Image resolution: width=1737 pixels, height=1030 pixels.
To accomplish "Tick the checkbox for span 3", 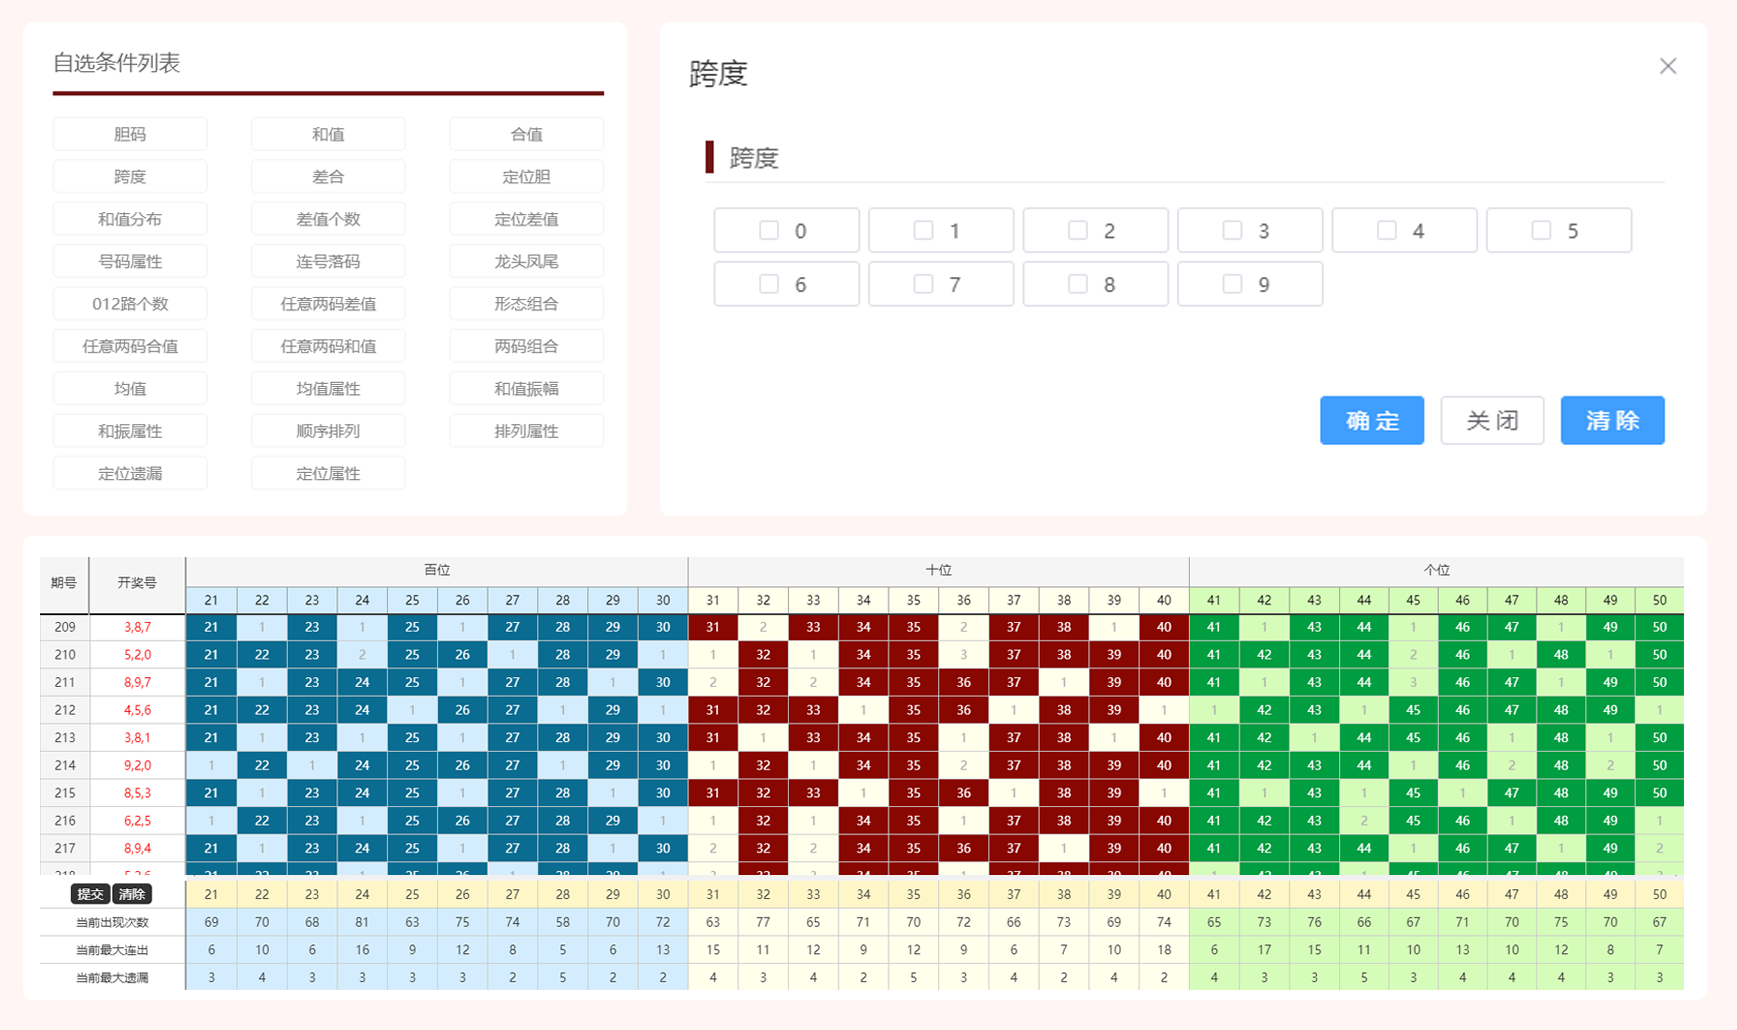I will (1232, 231).
